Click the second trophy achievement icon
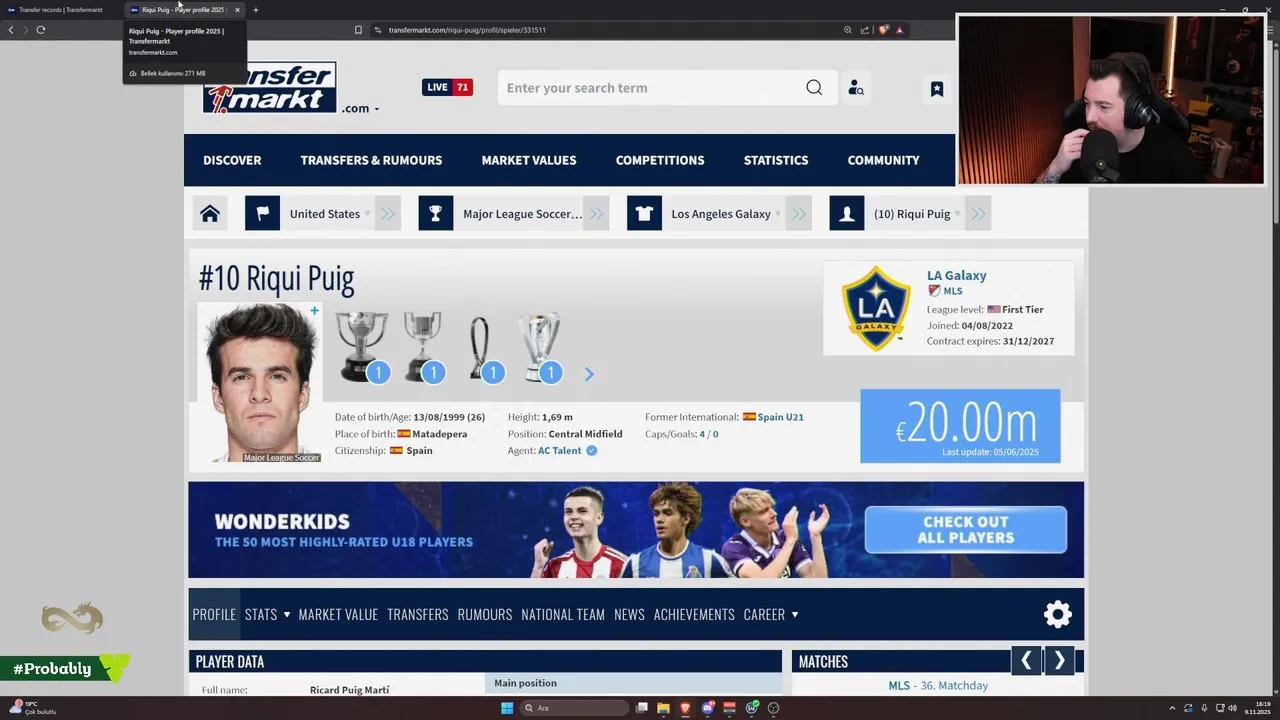The image size is (1280, 720). (423, 347)
